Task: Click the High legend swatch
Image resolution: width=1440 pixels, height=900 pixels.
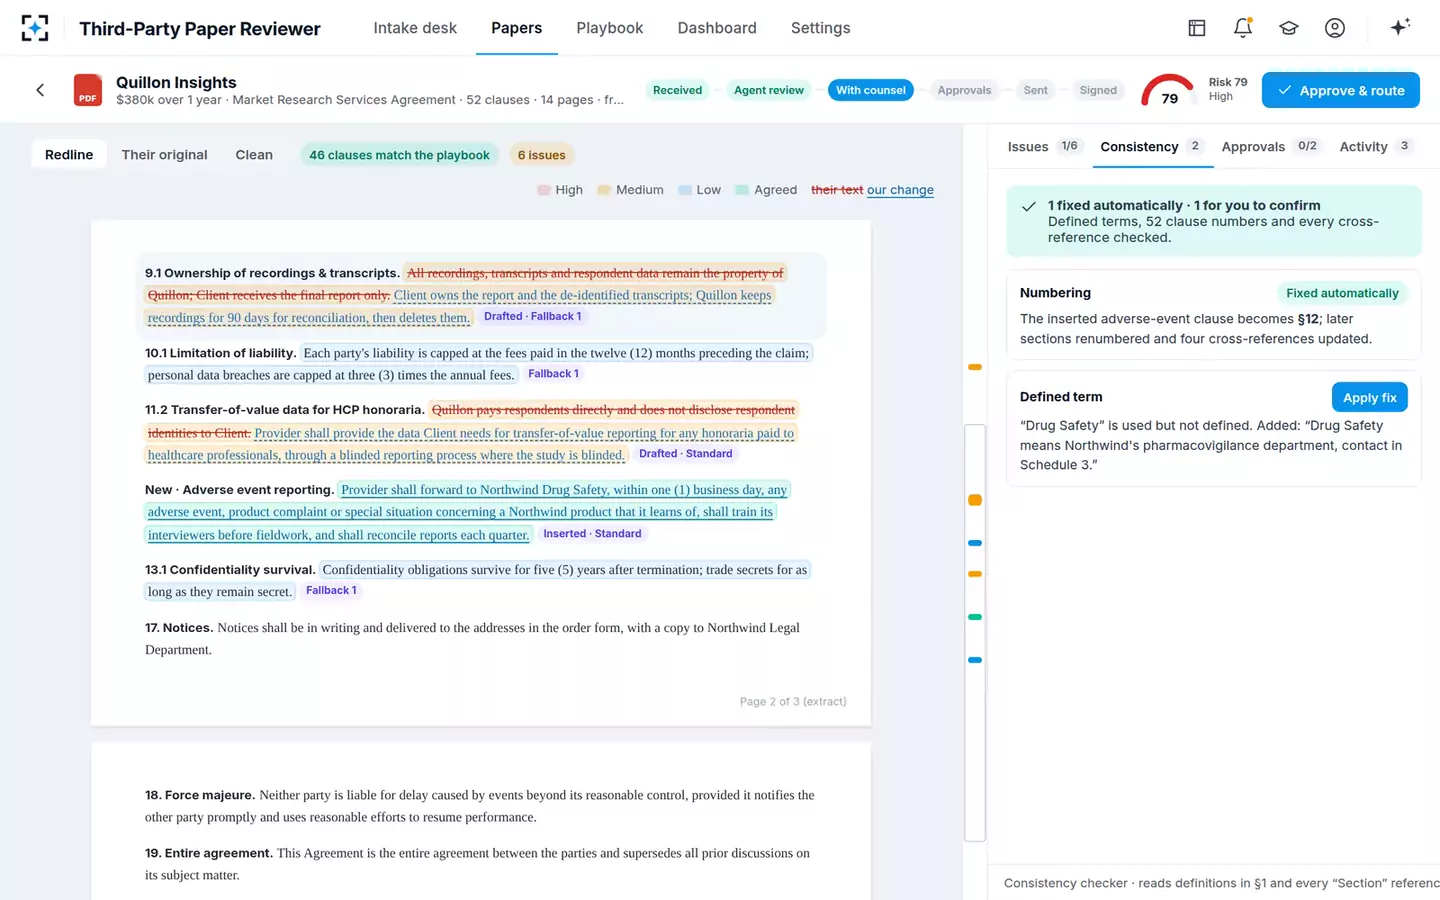Action: coord(544,190)
